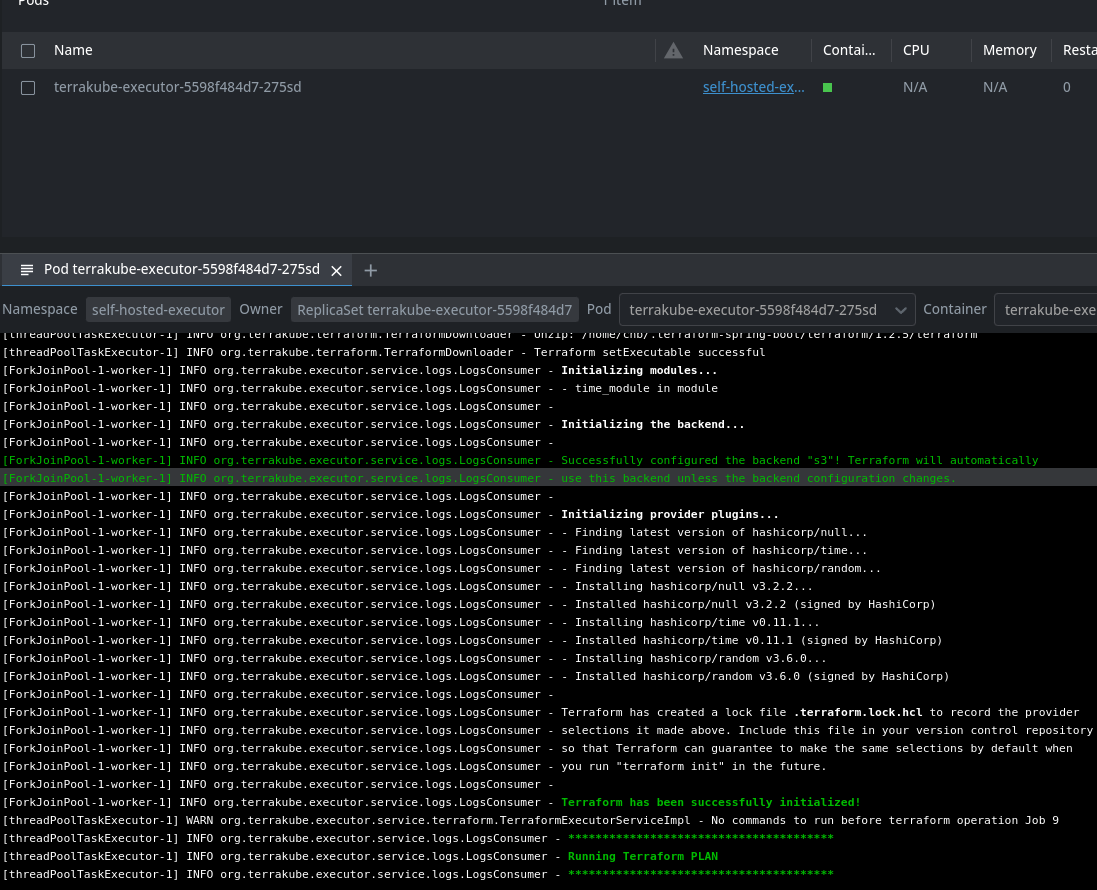
Task: Close the Pod terrakube-executor logs tab
Action: tap(336, 270)
